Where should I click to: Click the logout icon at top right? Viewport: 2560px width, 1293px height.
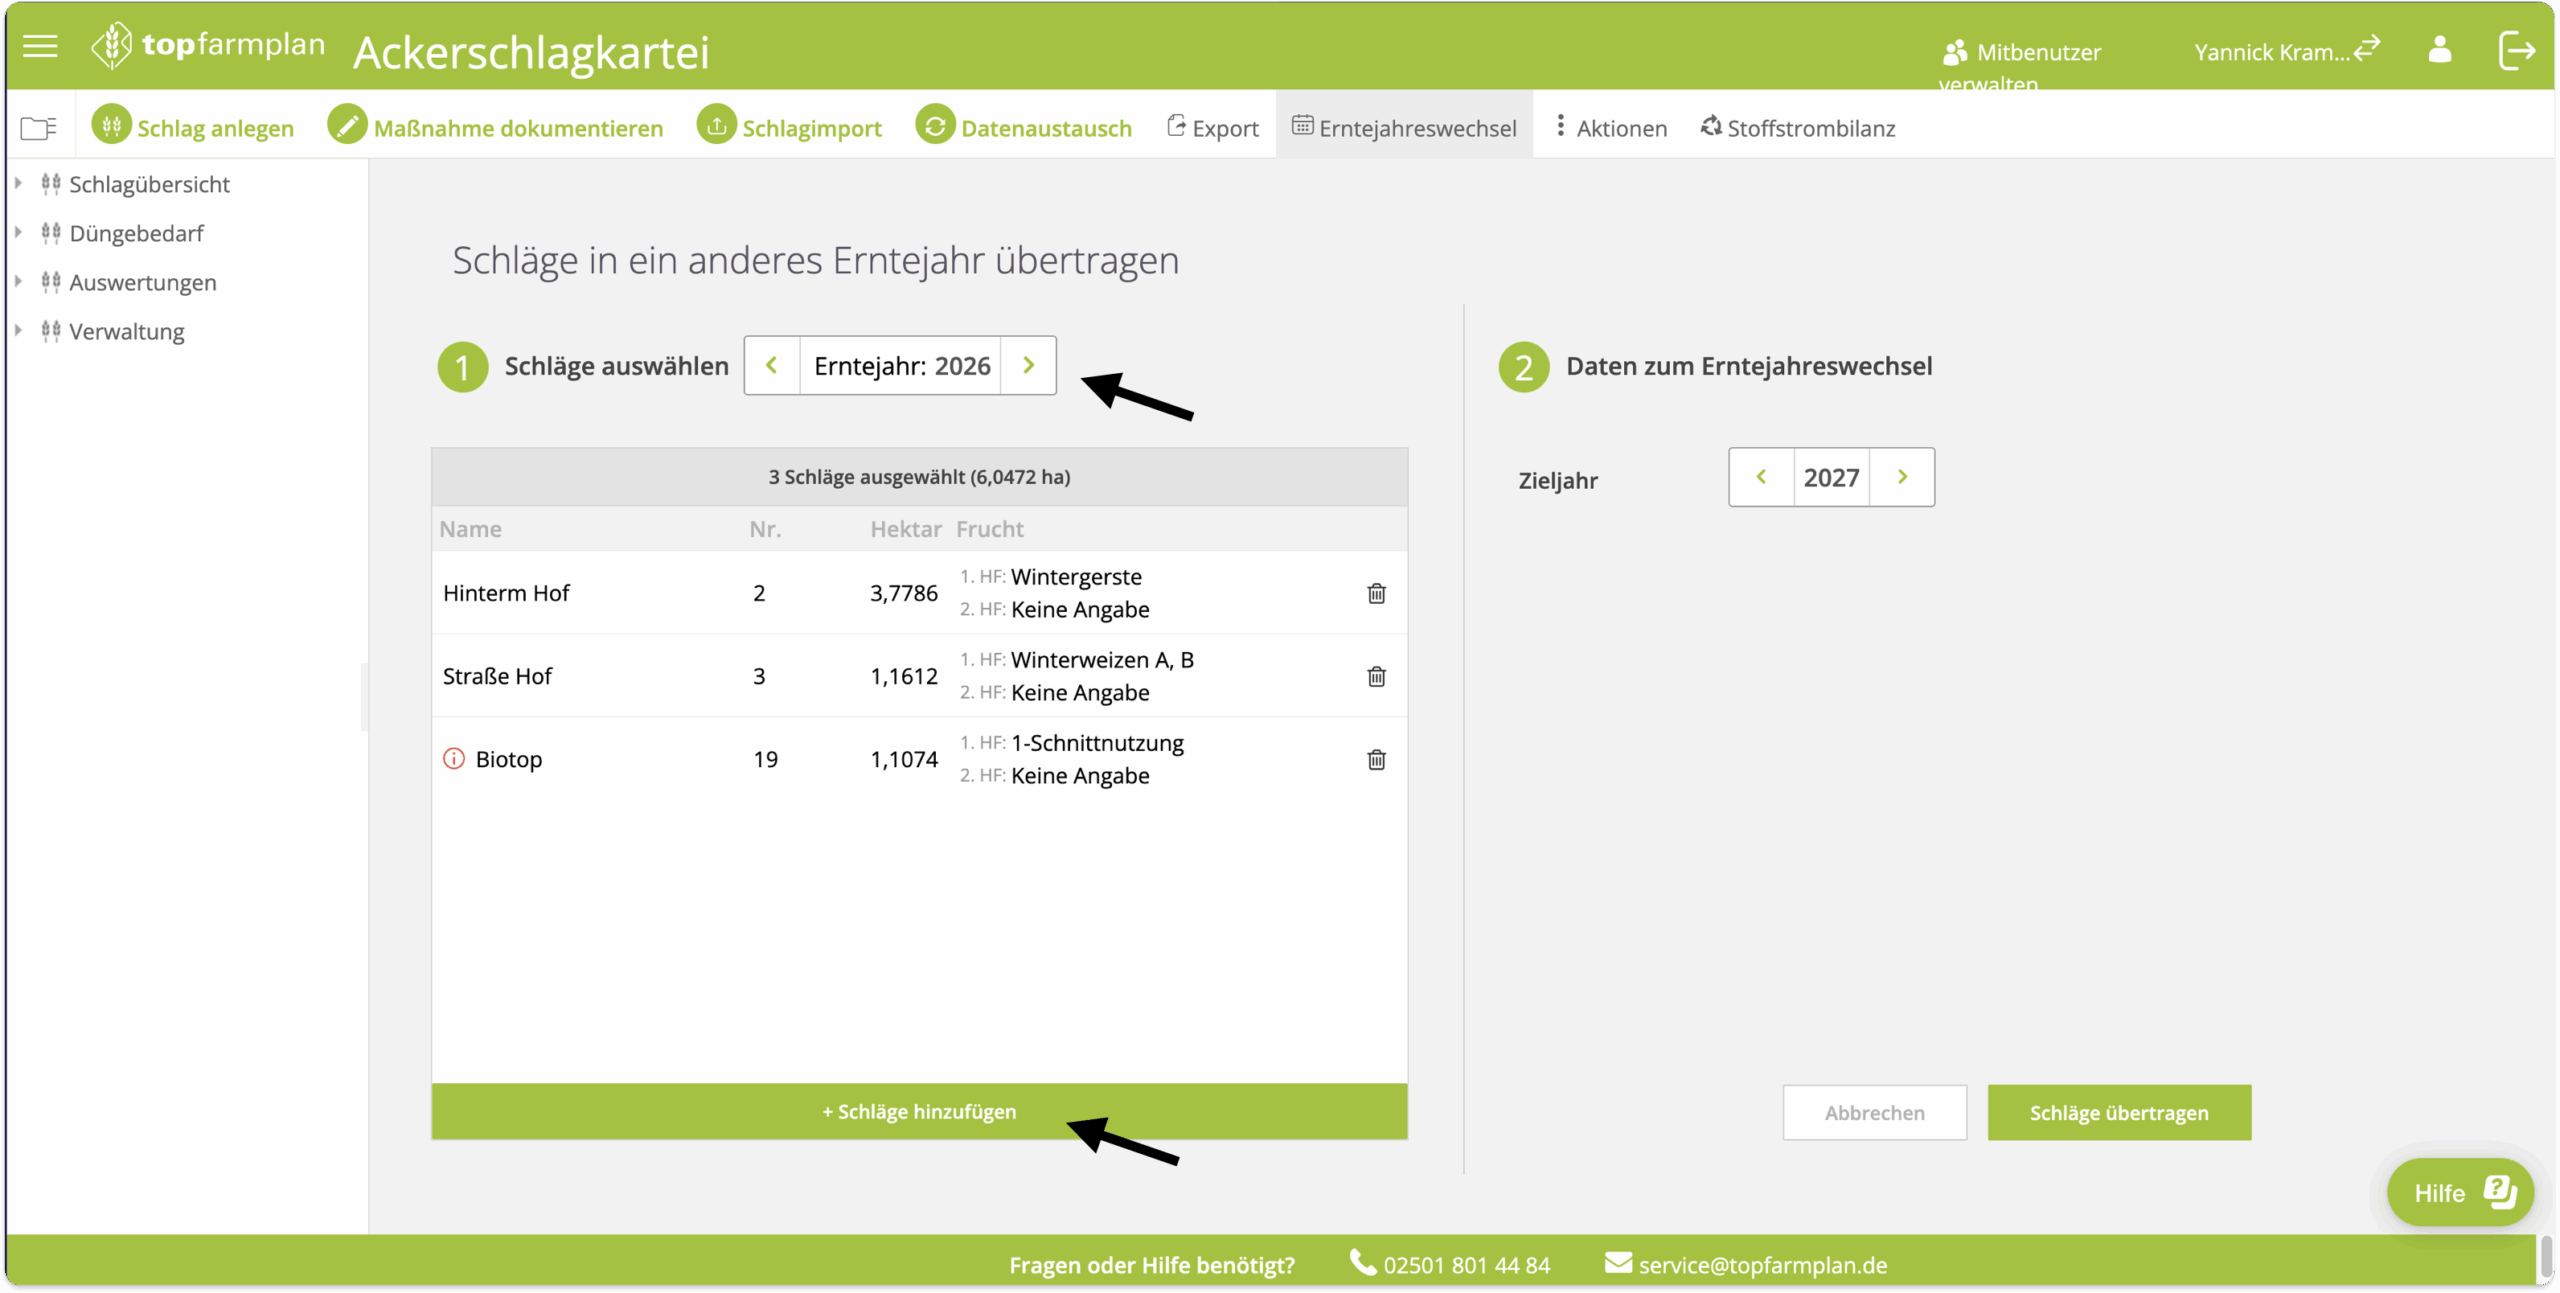(x=2516, y=50)
